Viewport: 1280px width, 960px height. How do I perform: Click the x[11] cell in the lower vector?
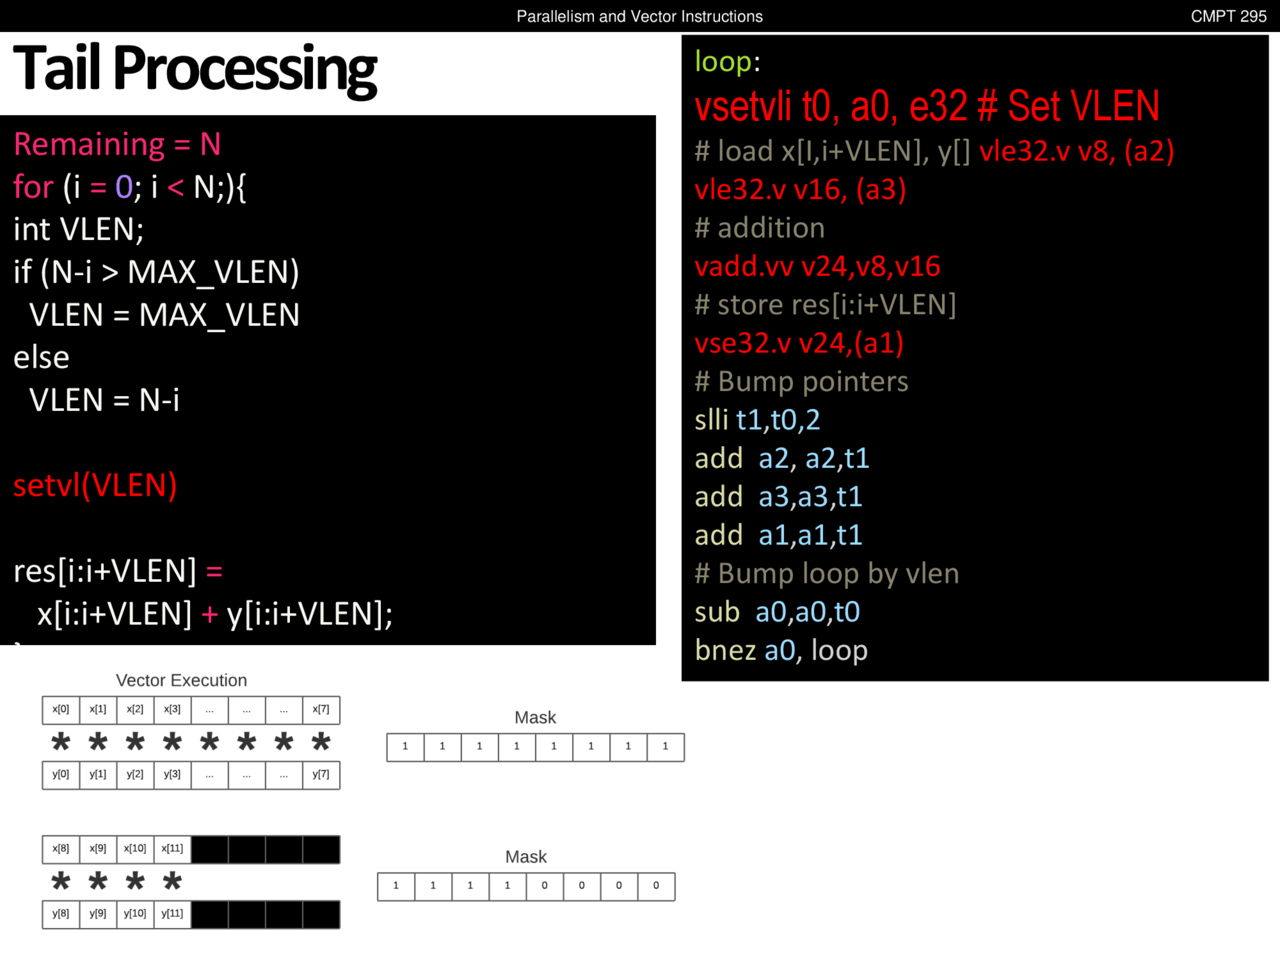click(x=172, y=849)
